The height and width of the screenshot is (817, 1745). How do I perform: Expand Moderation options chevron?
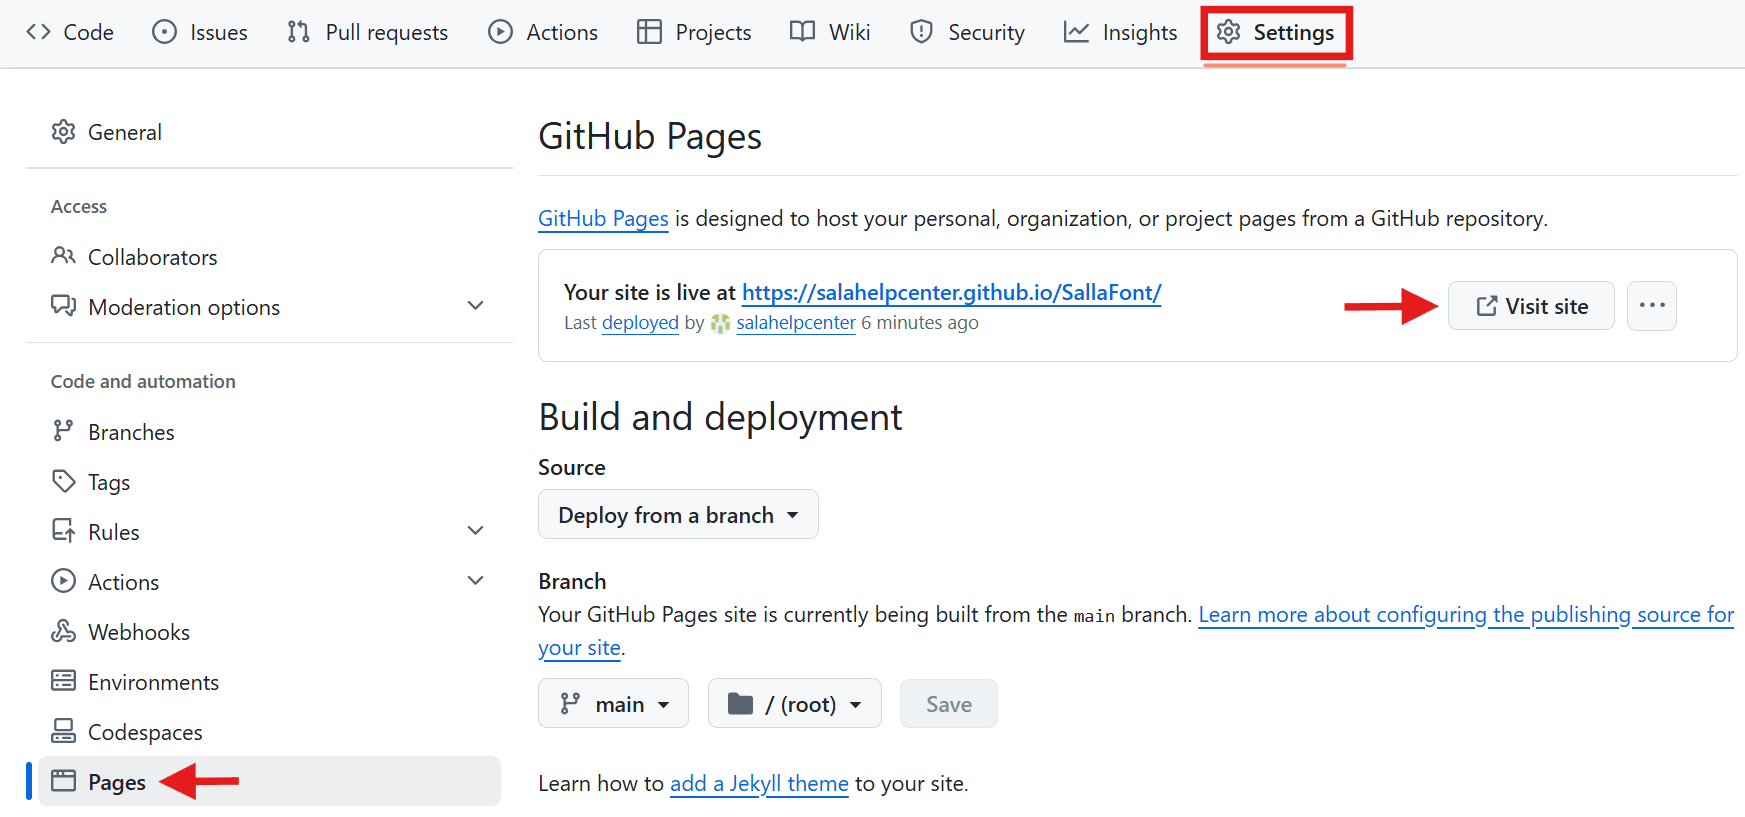pyautogui.click(x=476, y=306)
